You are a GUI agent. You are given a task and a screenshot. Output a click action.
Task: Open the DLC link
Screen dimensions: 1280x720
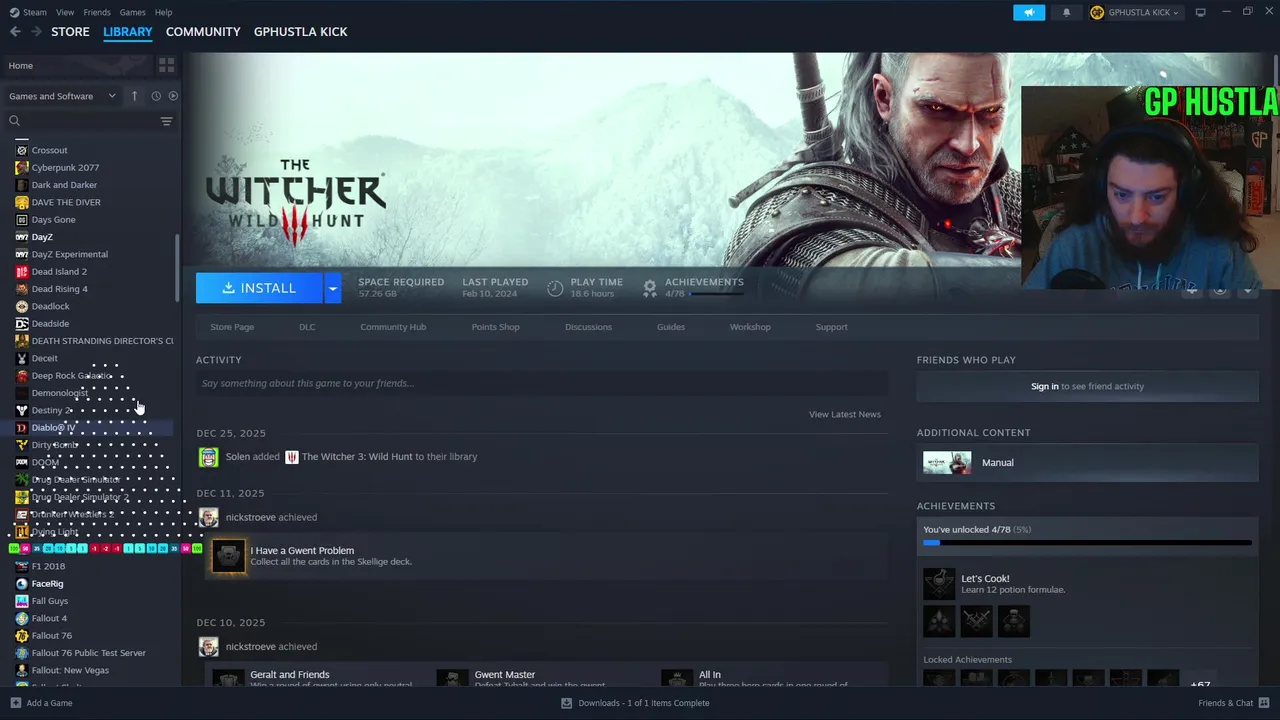click(307, 327)
